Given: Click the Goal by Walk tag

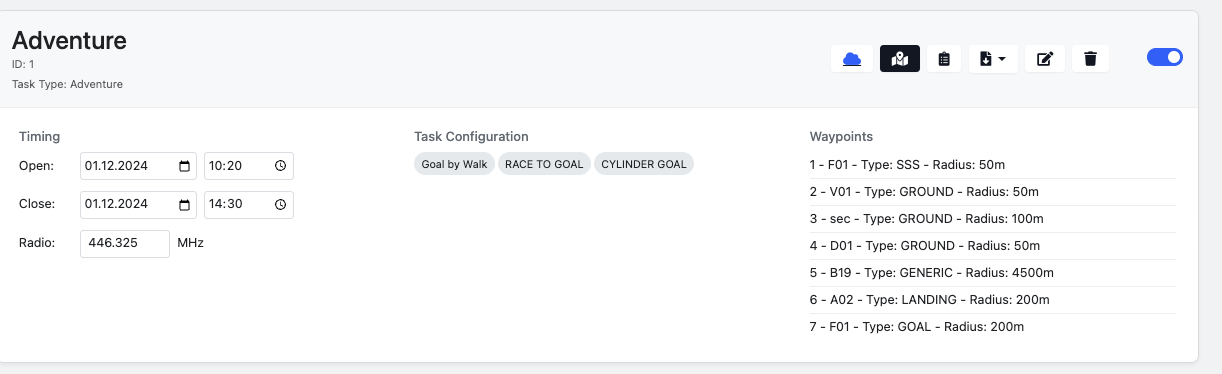Looking at the screenshot, I should 454,164.
